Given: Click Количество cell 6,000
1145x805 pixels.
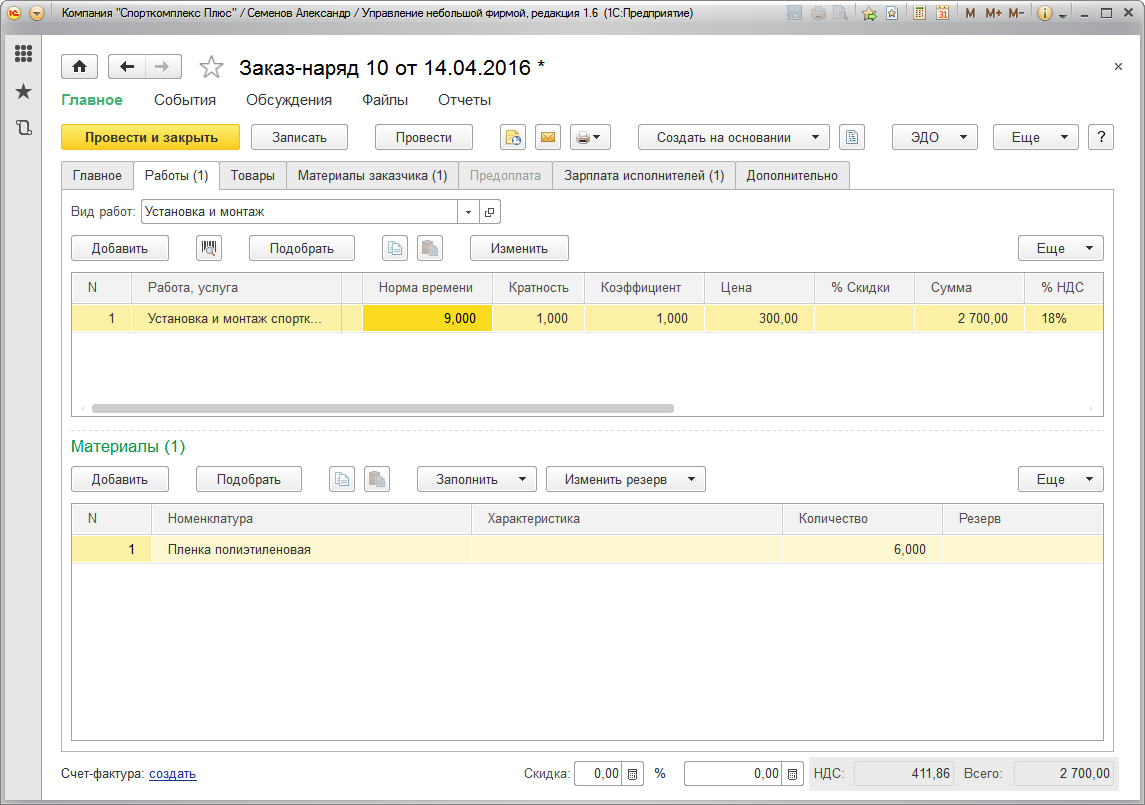Looking at the screenshot, I should 862,549.
